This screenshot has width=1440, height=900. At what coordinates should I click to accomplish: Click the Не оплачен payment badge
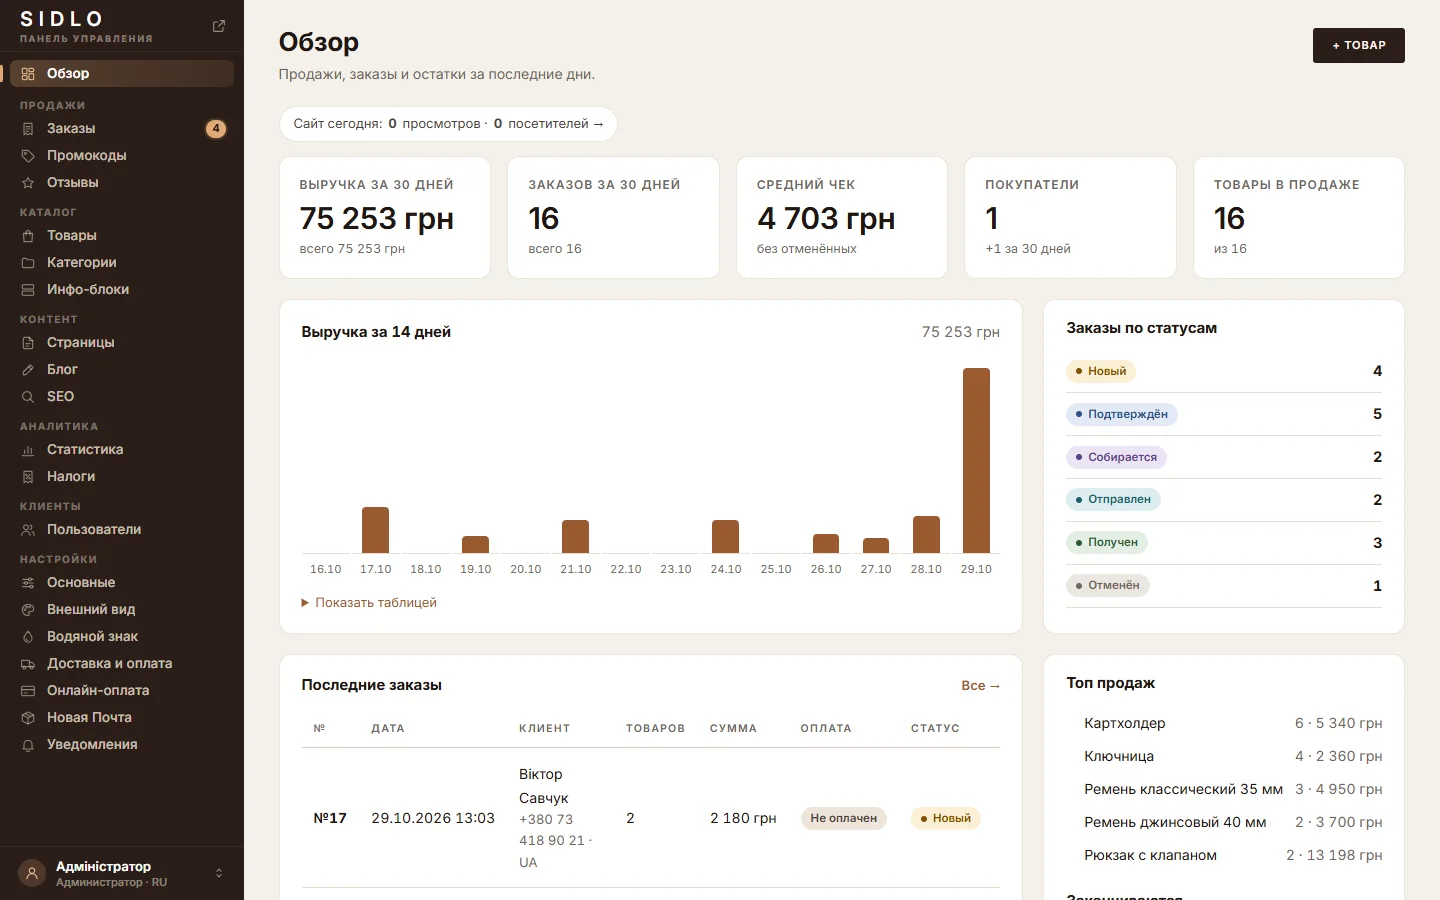pyautogui.click(x=843, y=818)
